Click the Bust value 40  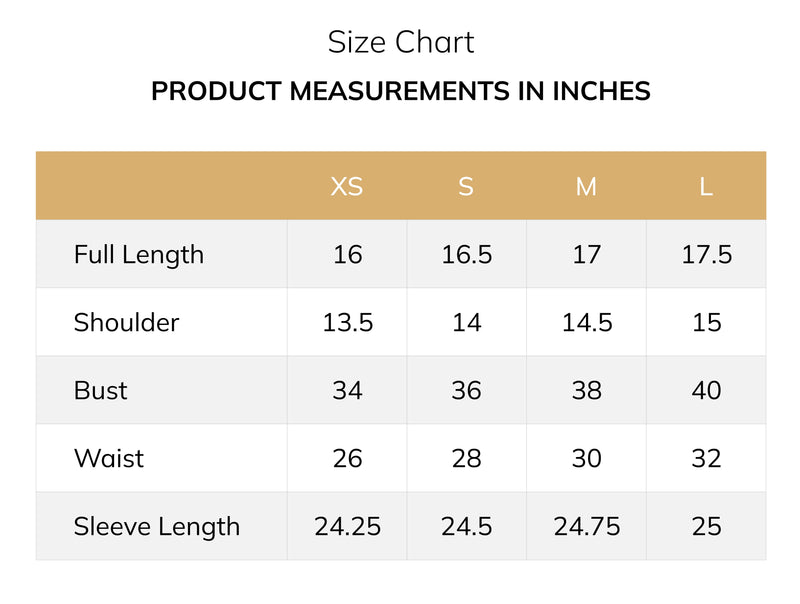tap(707, 390)
